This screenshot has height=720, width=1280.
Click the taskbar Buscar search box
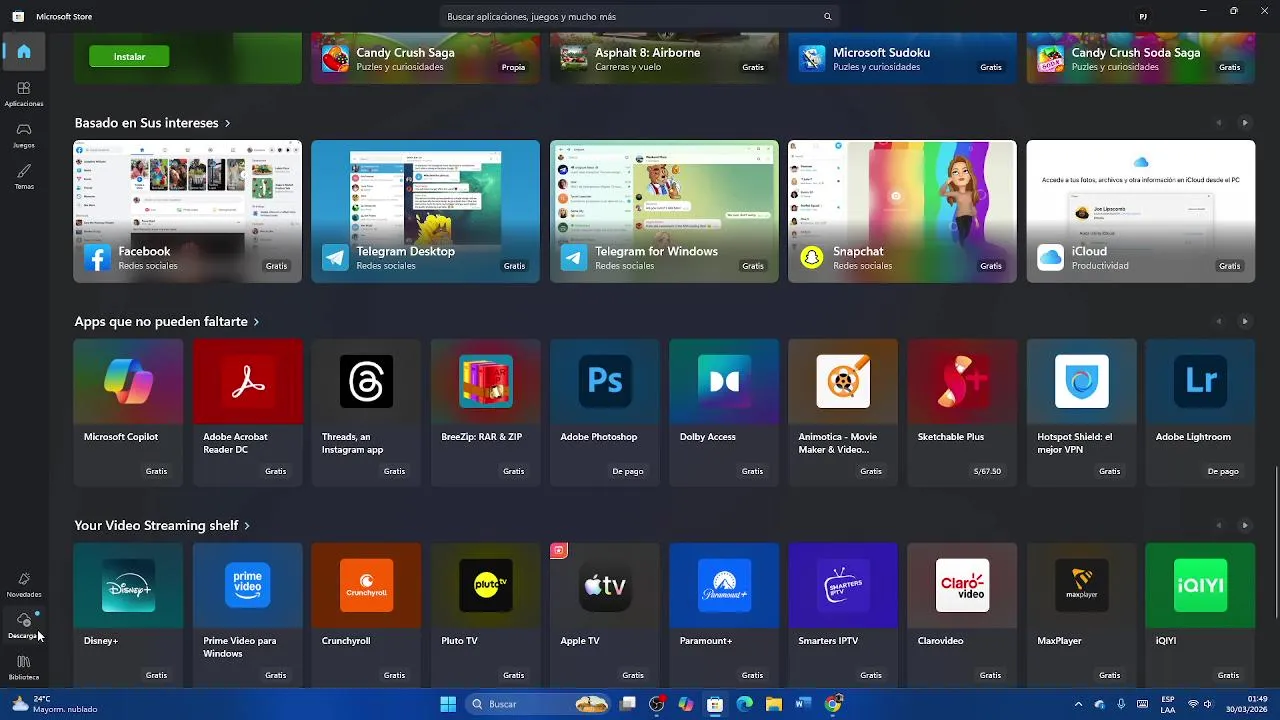coord(540,704)
